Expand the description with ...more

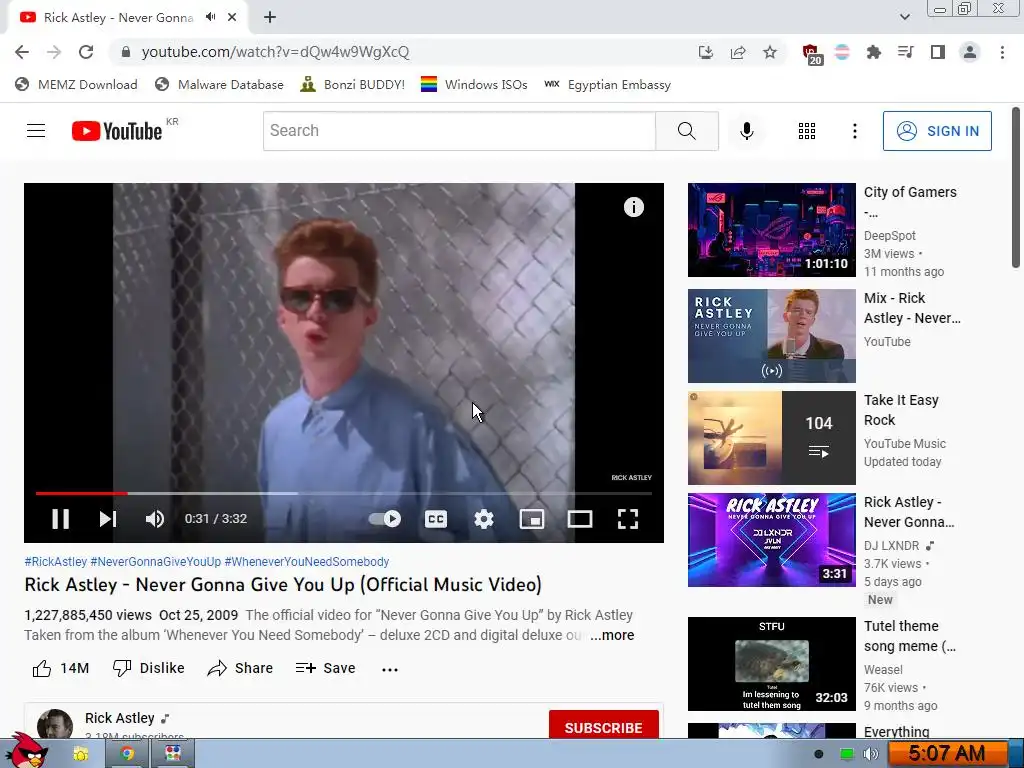tap(612, 635)
